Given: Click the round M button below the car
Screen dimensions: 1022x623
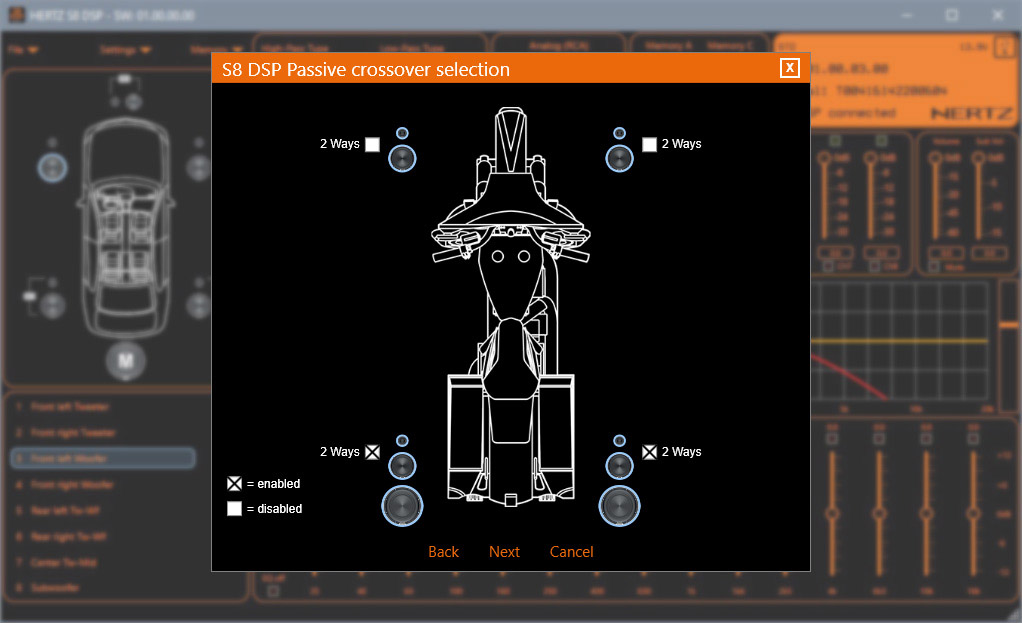Looking at the screenshot, I should pos(125,360).
